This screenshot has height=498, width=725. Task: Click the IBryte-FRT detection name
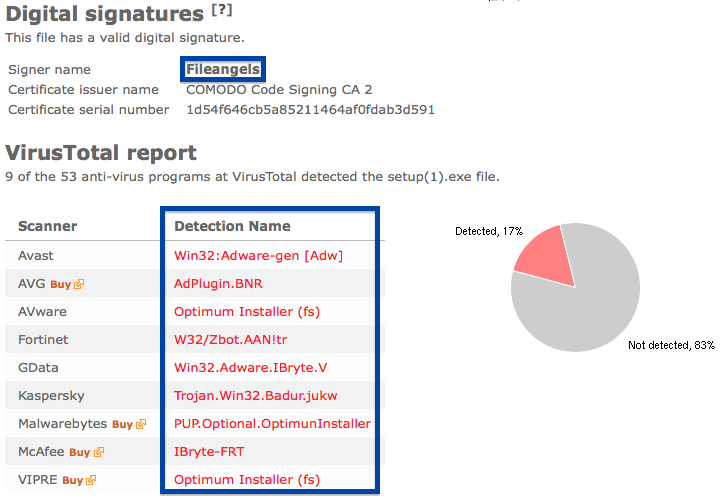pyautogui.click(x=209, y=452)
